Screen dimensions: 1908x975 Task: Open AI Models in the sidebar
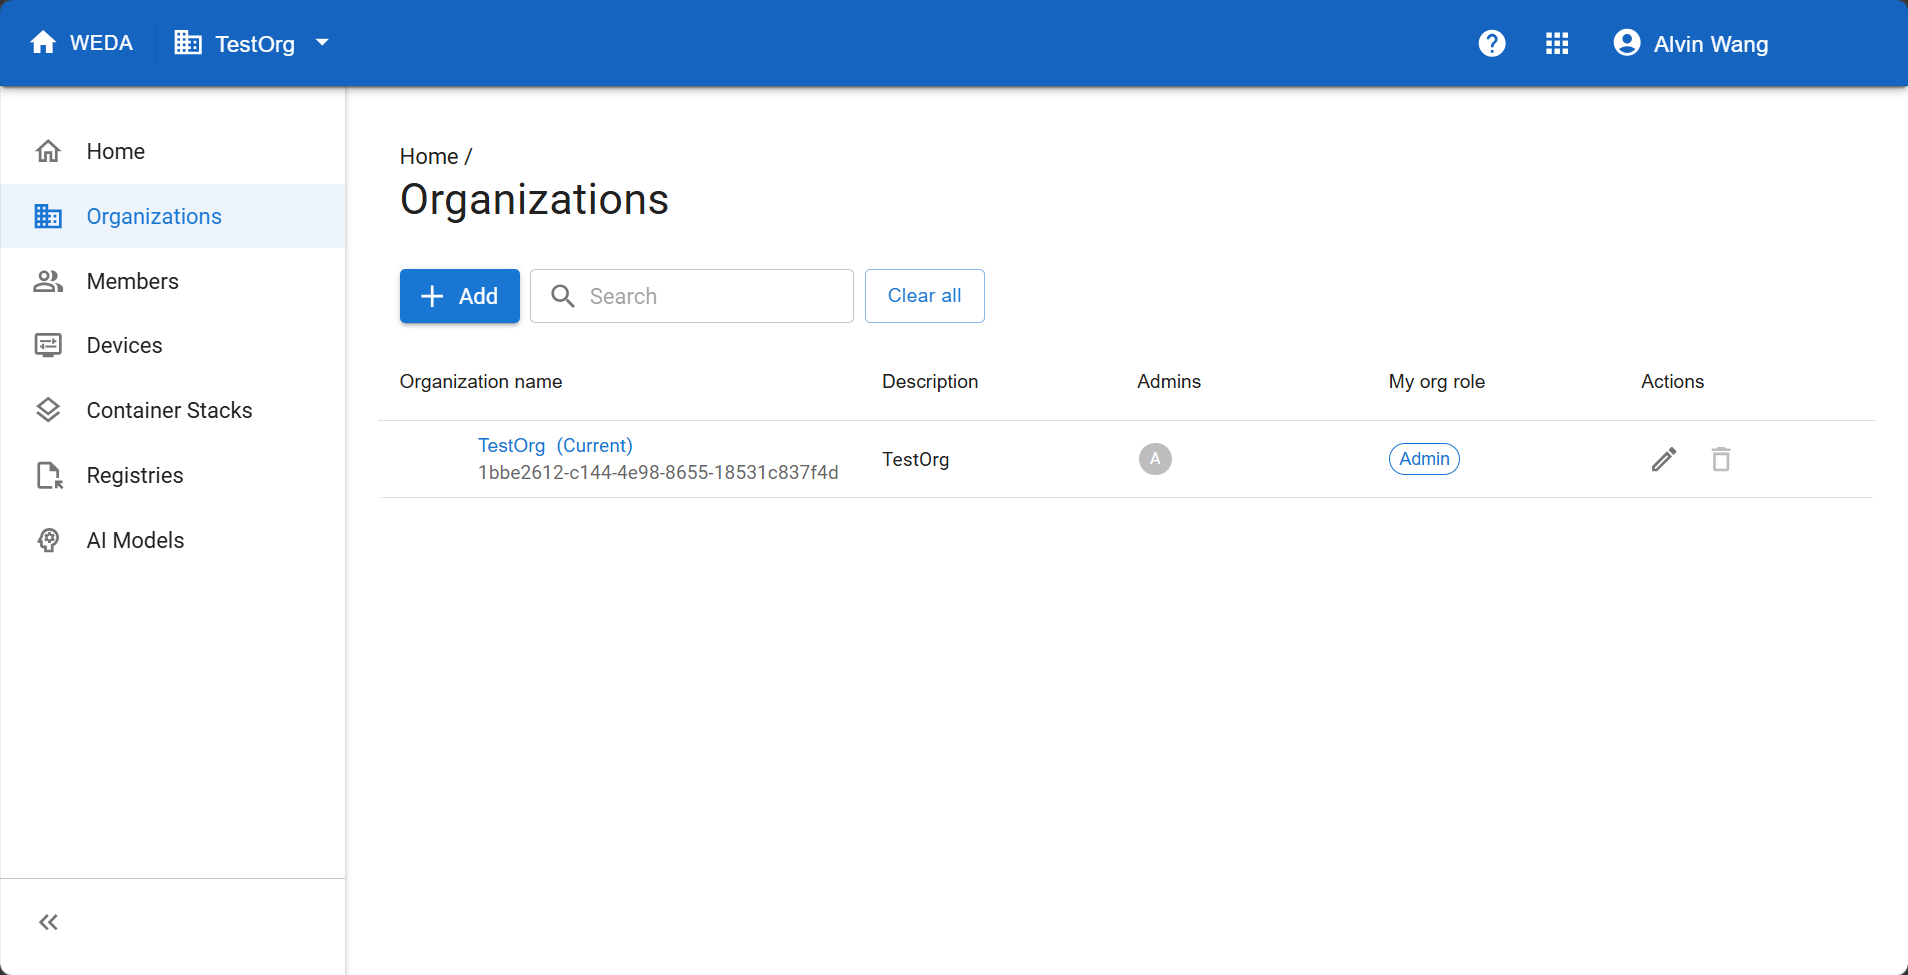(x=173, y=540)
